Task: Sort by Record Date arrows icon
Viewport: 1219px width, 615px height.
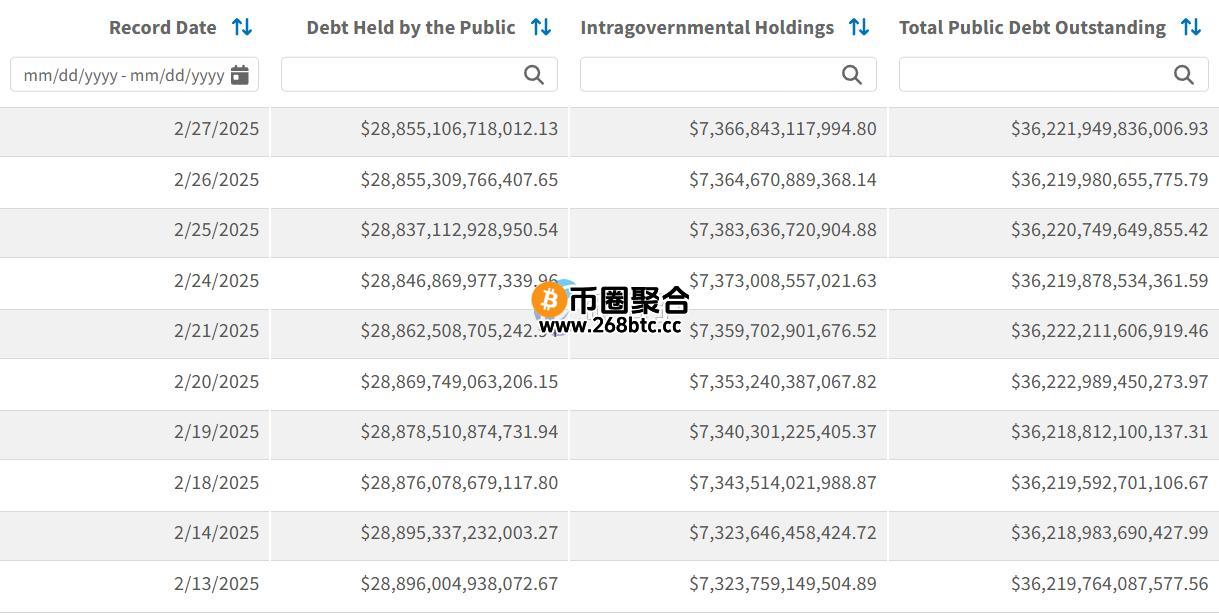Action: tap(242, 28)
